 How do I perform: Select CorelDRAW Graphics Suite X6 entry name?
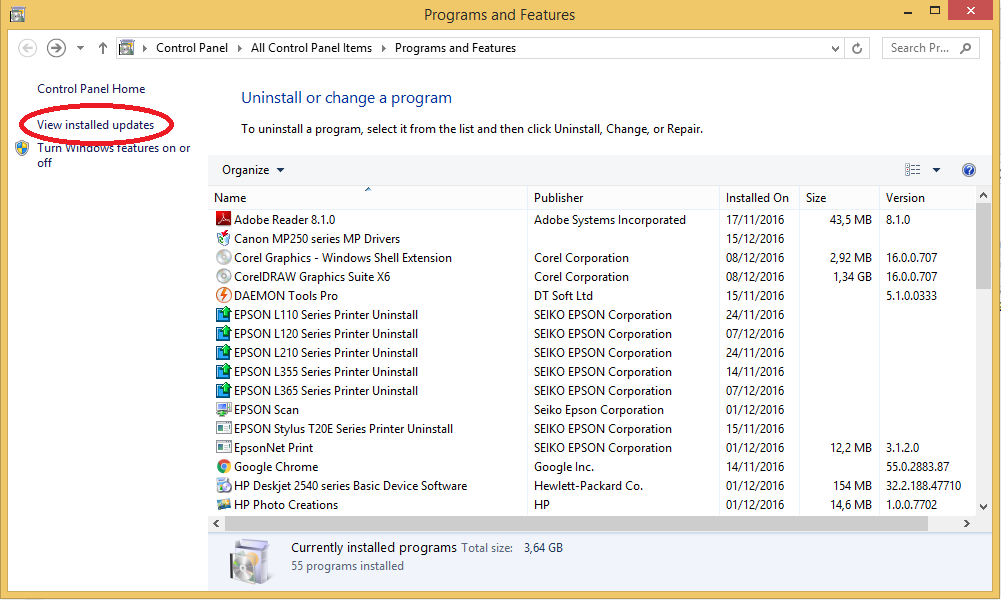click(x=312, y=276)
